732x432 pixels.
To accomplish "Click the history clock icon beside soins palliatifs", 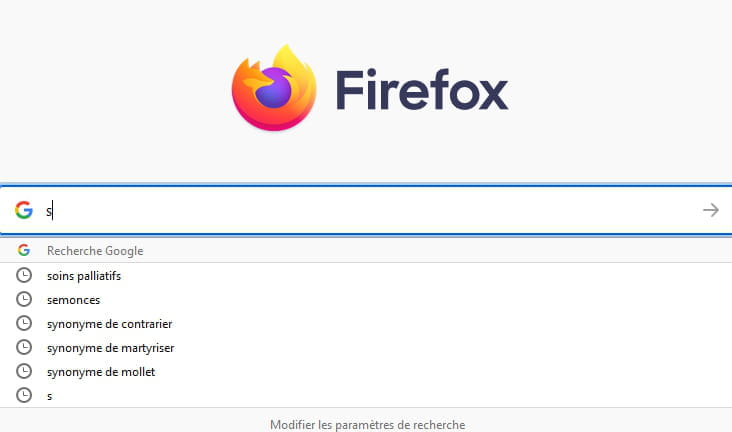I will tap(24, 275).
